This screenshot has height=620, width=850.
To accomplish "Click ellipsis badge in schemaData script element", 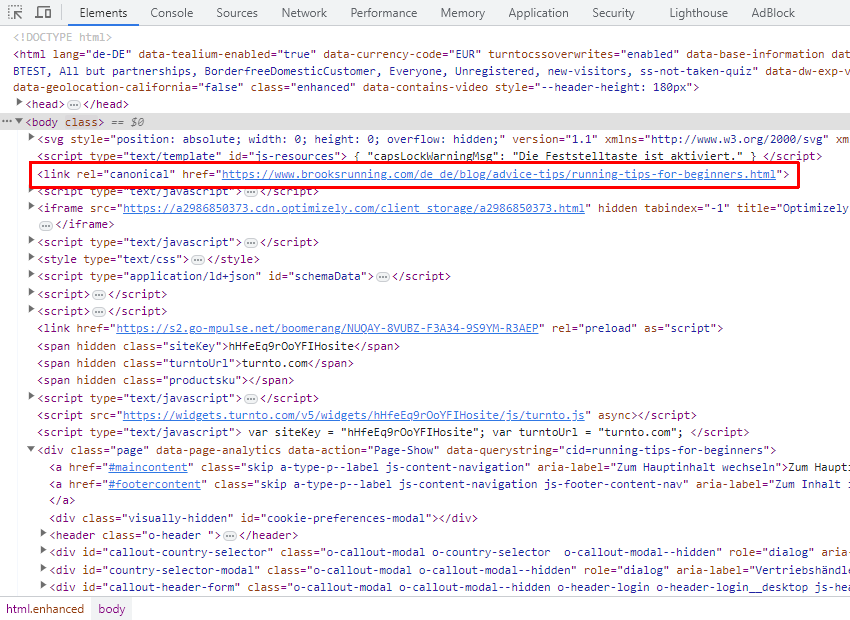I will (383, 277).
